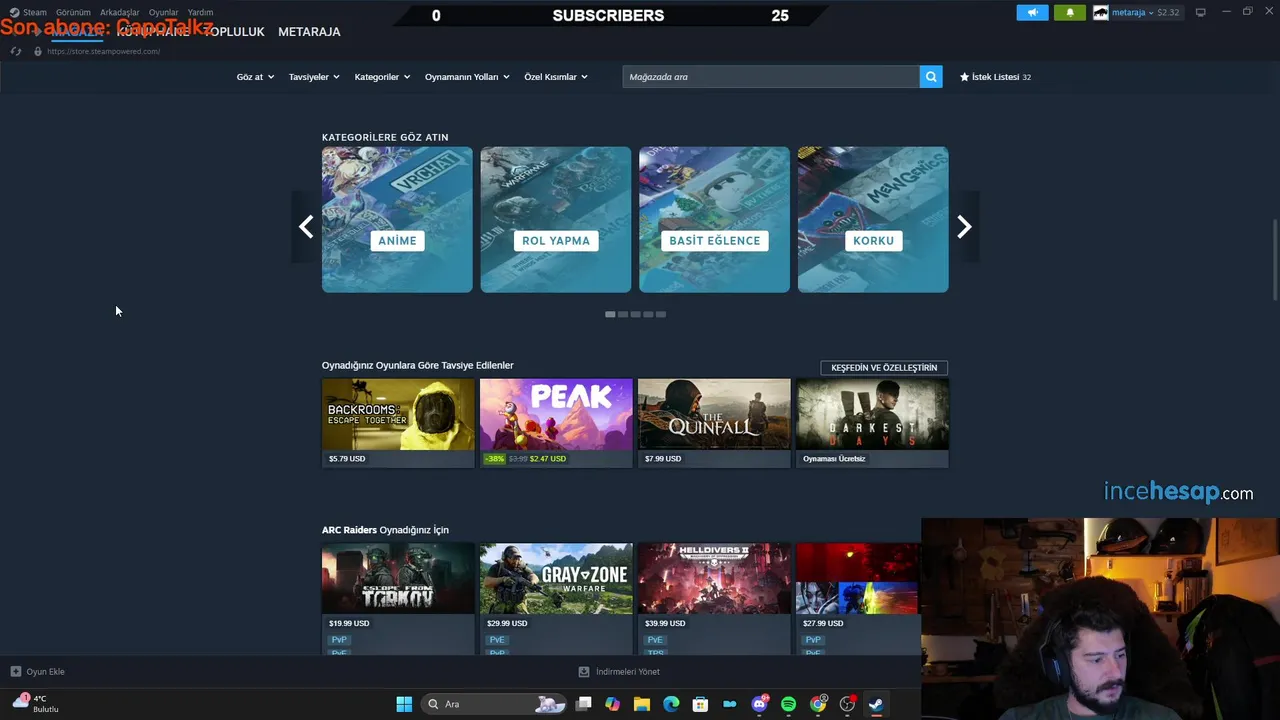Switch to Big Picture mode icon
Screen dimensions: 1280x720
[x=1201, y=13]
